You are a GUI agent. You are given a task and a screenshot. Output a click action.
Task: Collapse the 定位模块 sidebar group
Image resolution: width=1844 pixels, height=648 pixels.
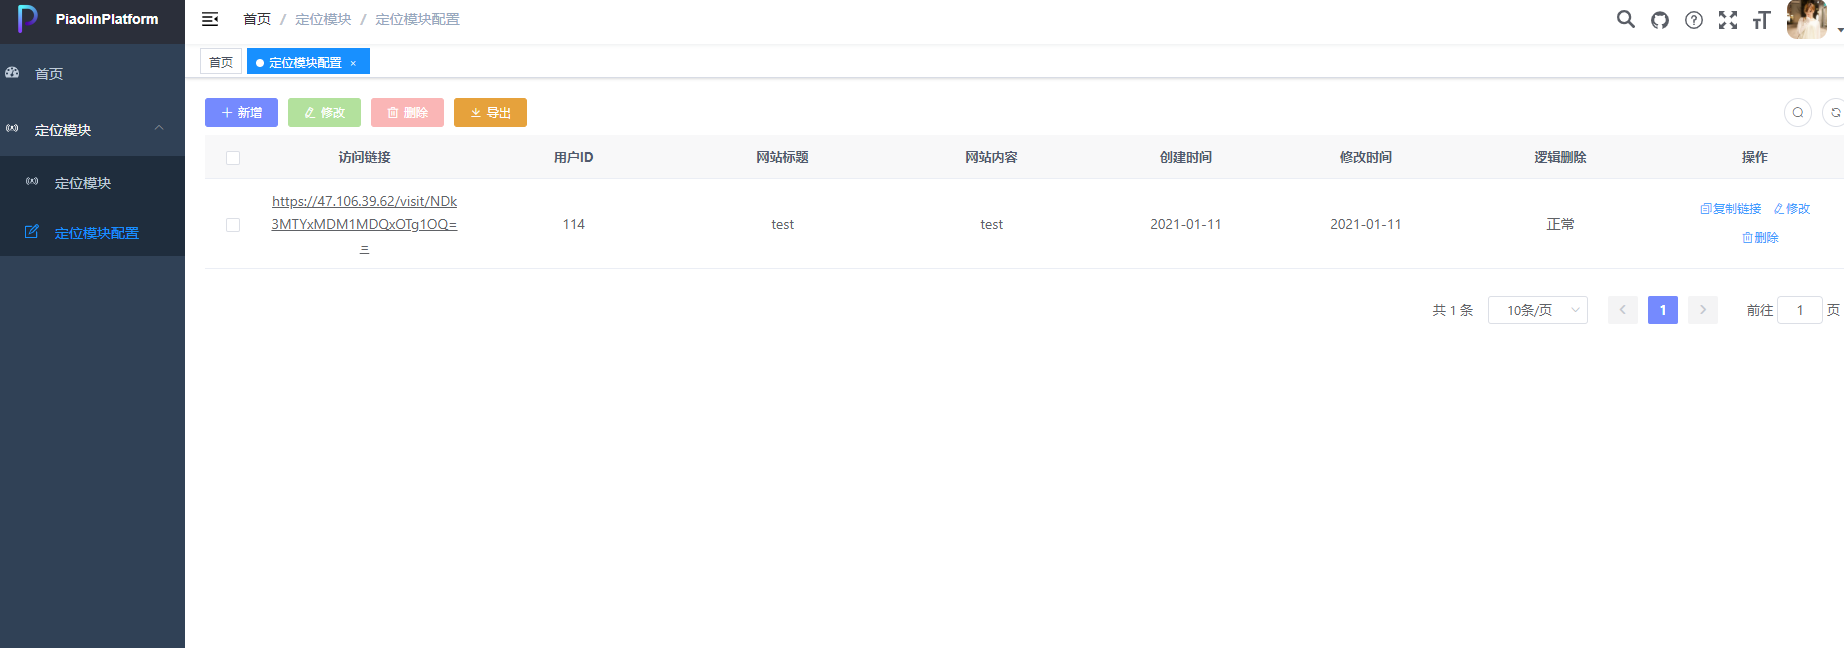point(92,129)
